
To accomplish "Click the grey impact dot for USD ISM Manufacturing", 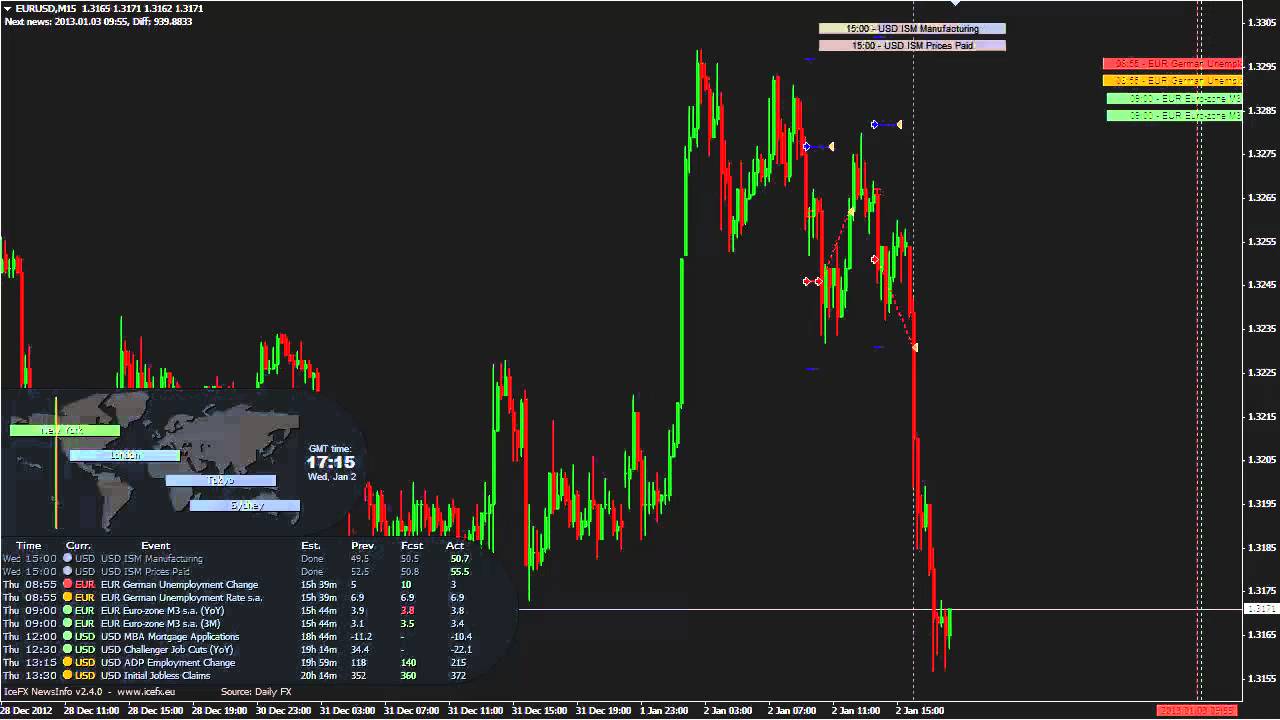I will point(67,558).
